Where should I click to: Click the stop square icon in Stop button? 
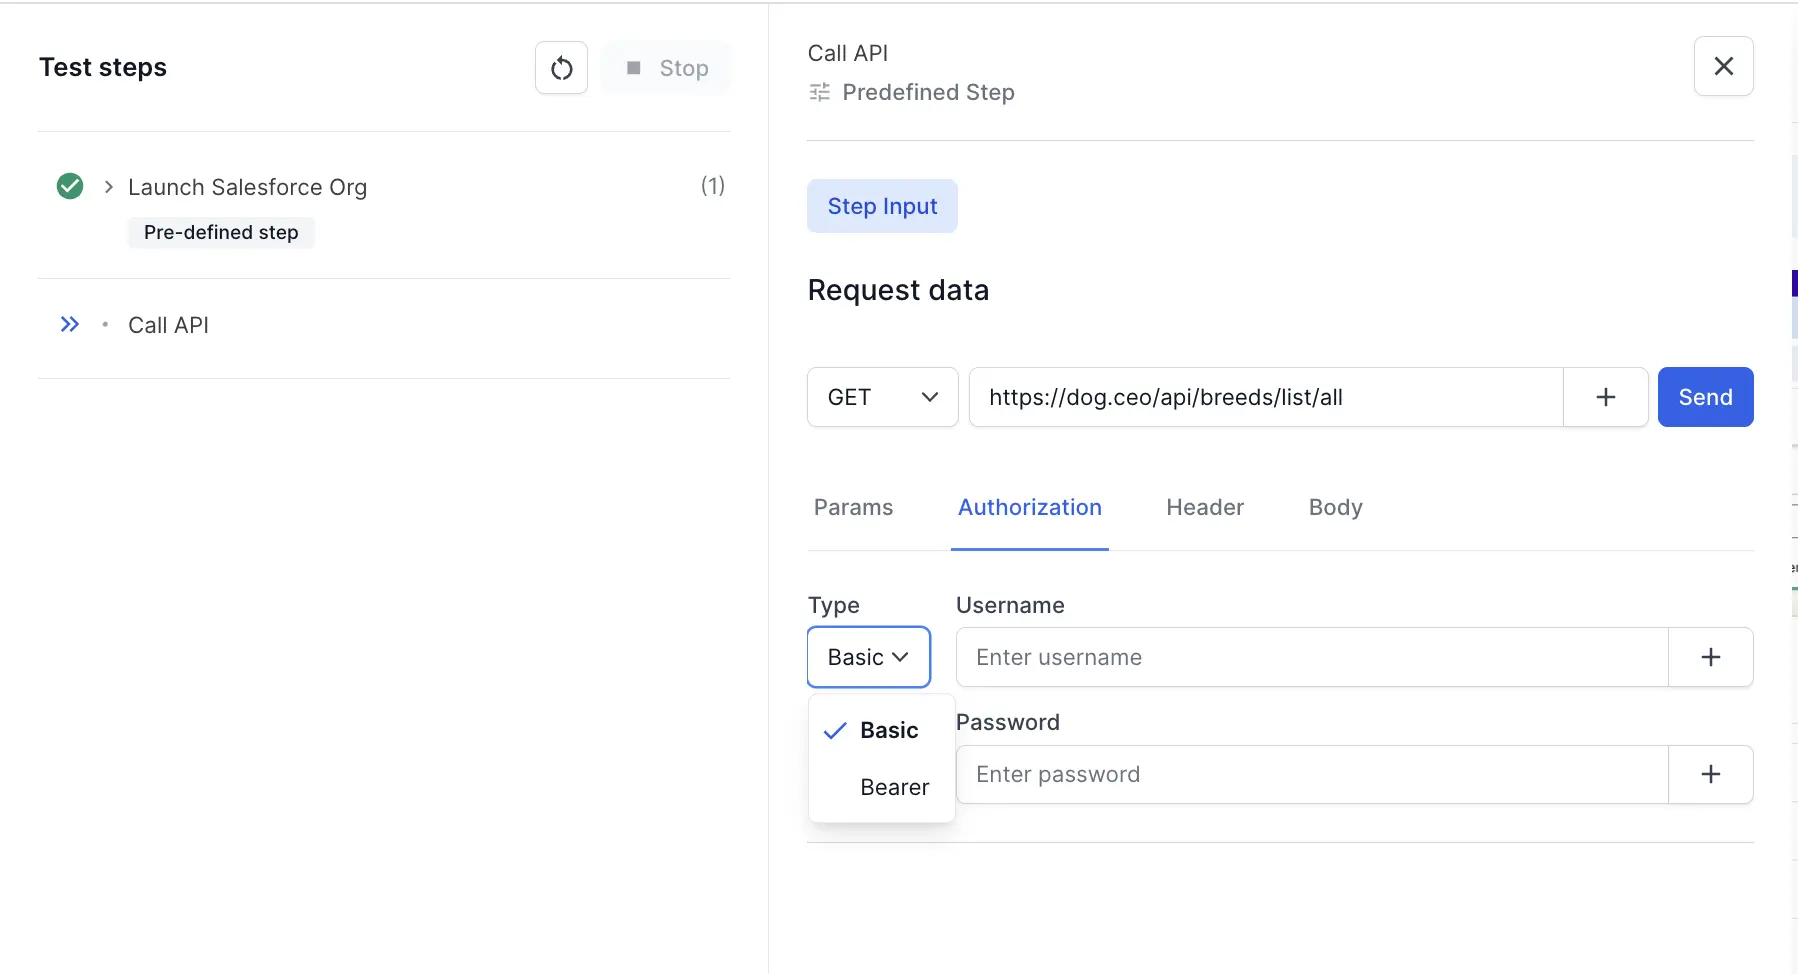click(634, 68)
